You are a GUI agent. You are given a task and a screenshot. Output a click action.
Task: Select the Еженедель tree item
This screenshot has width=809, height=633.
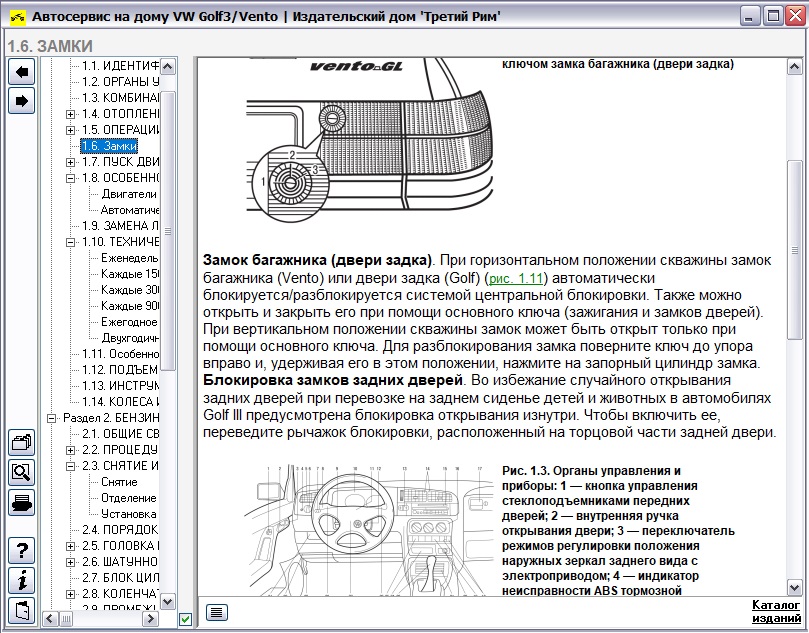(x=130, y=258)
